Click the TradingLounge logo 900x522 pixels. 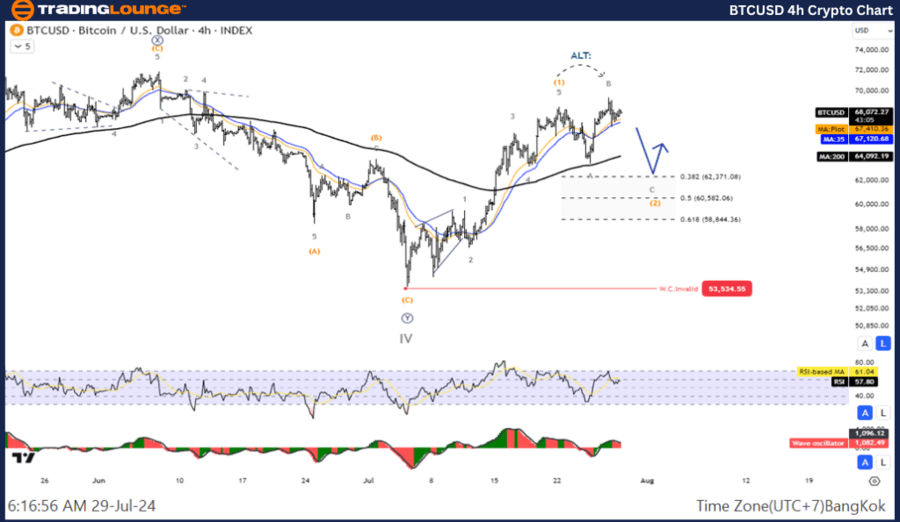point(98,10)
